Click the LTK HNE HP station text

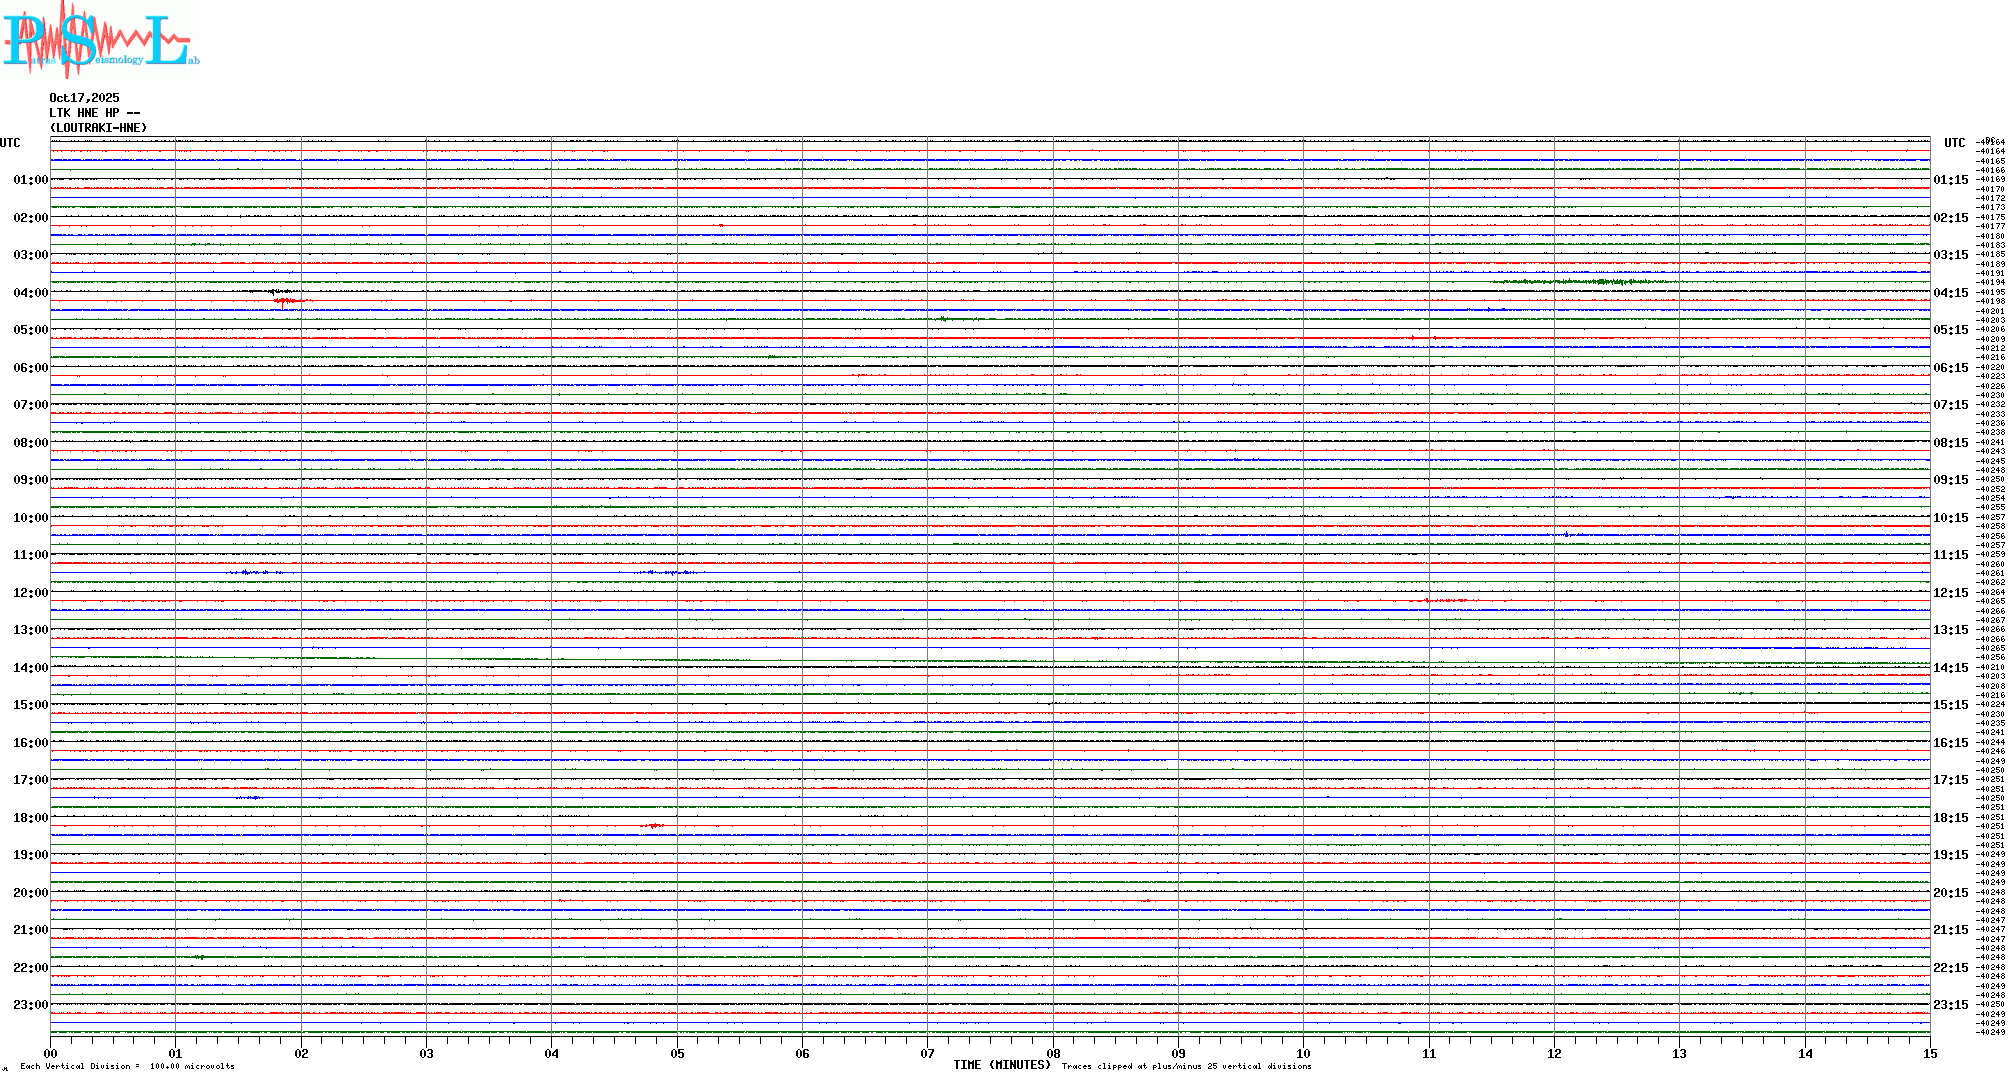[94, 113]
